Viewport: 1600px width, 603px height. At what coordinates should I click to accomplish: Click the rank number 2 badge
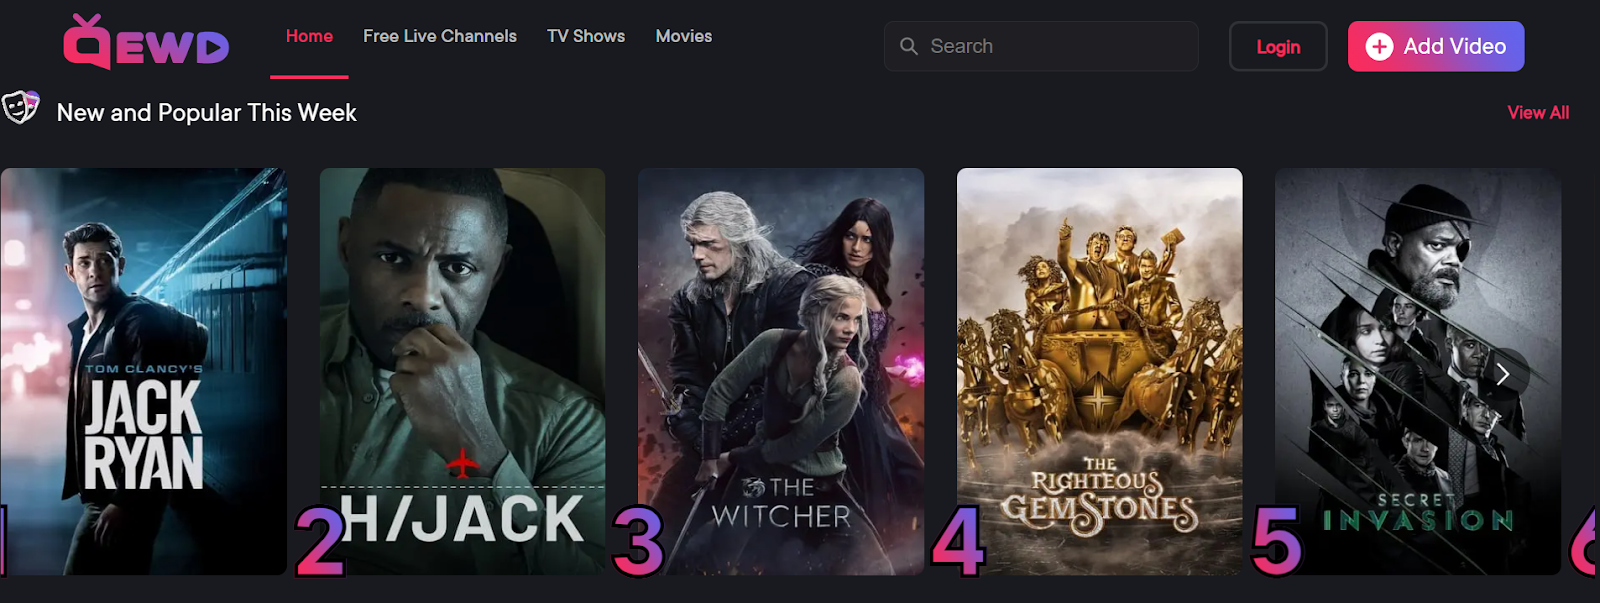pyautogui.click(x=320, y=541)
